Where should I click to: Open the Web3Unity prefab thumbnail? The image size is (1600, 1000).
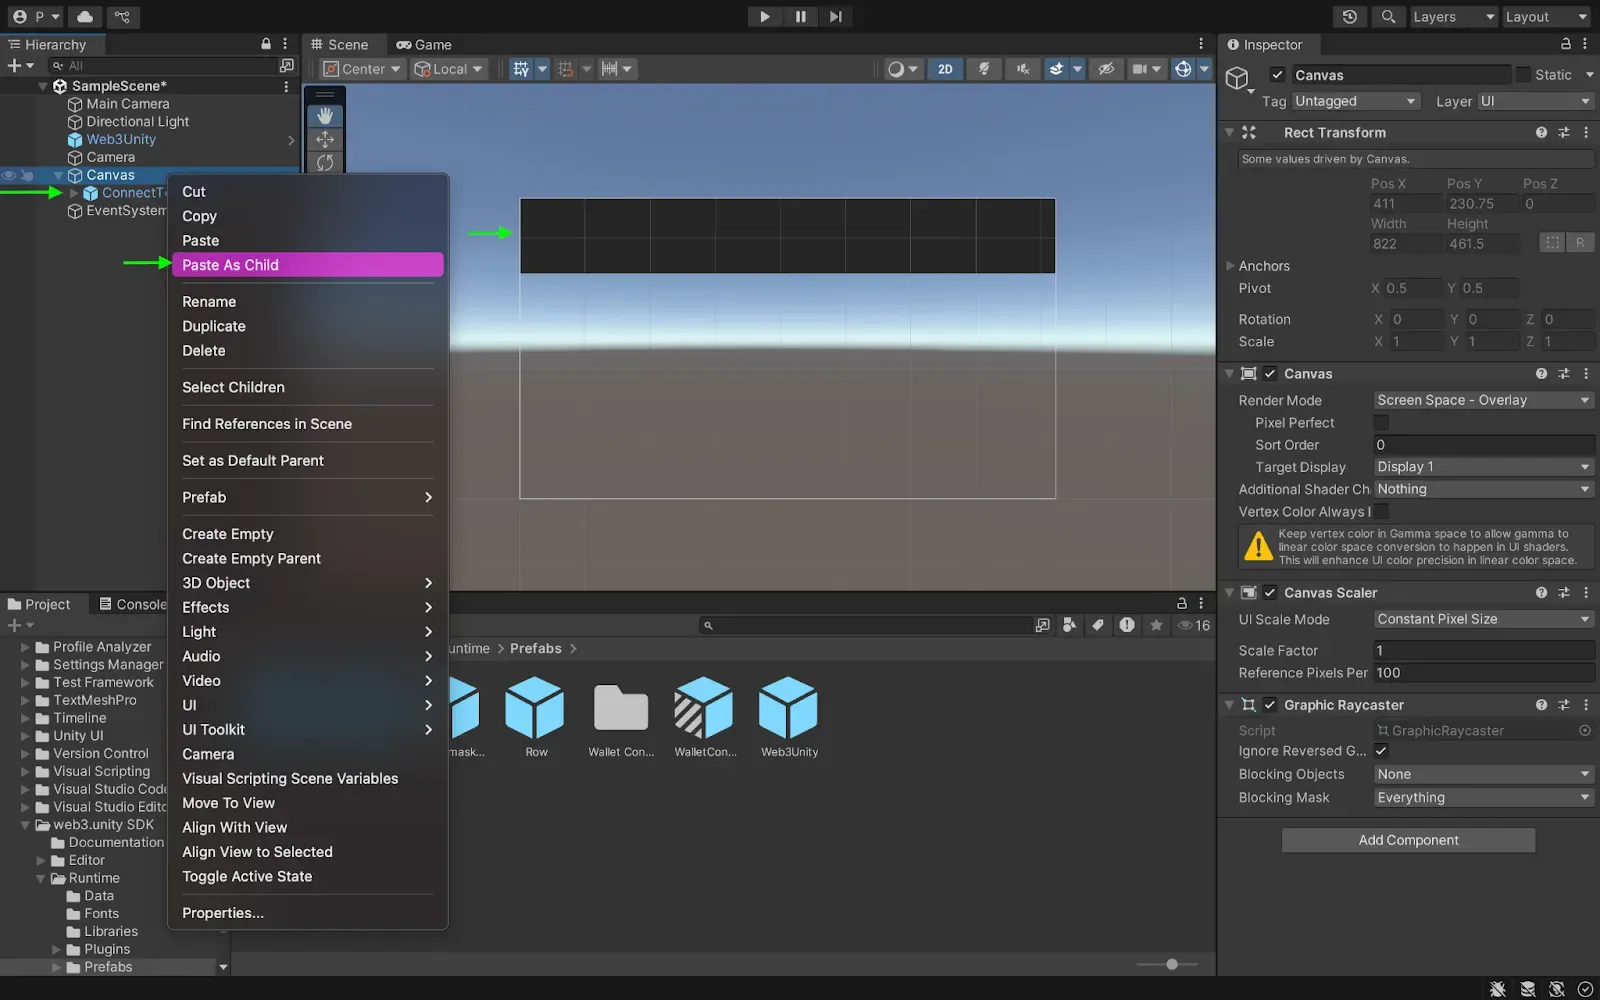(x=788, y=708)
